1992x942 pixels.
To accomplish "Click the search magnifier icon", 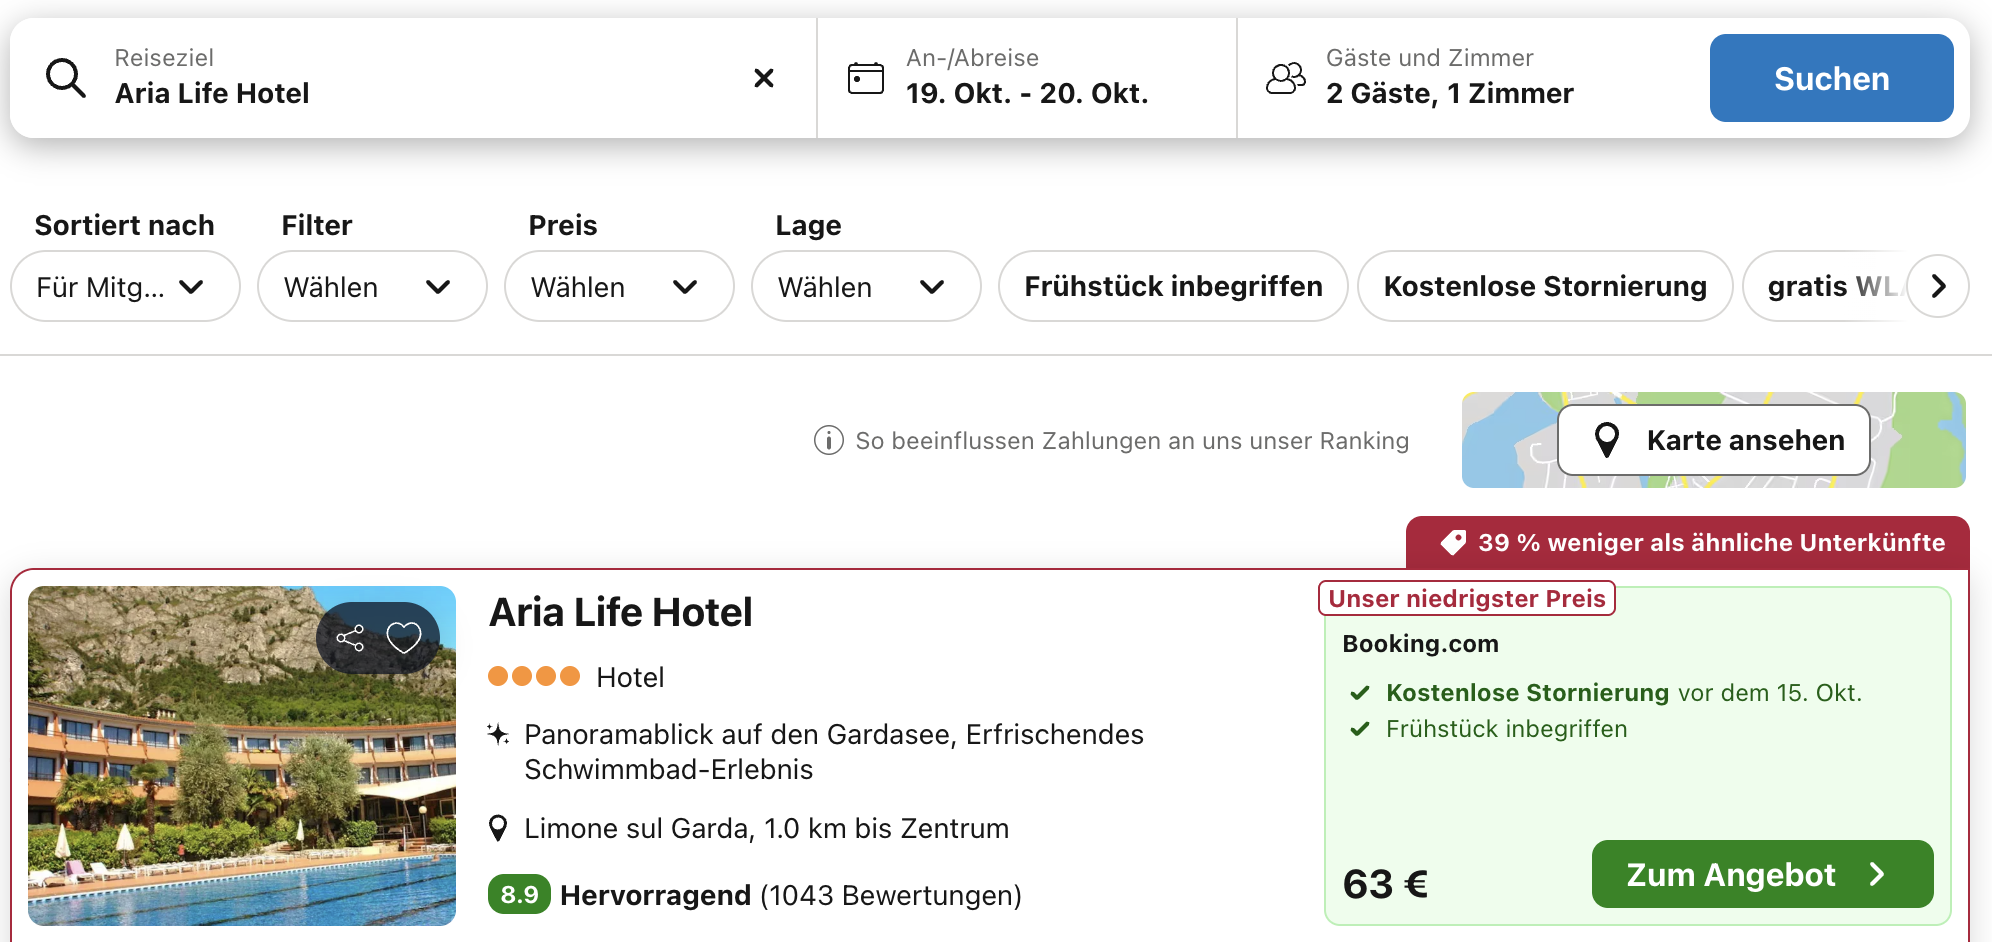I will pyautogui.click(x=66, y=78).
